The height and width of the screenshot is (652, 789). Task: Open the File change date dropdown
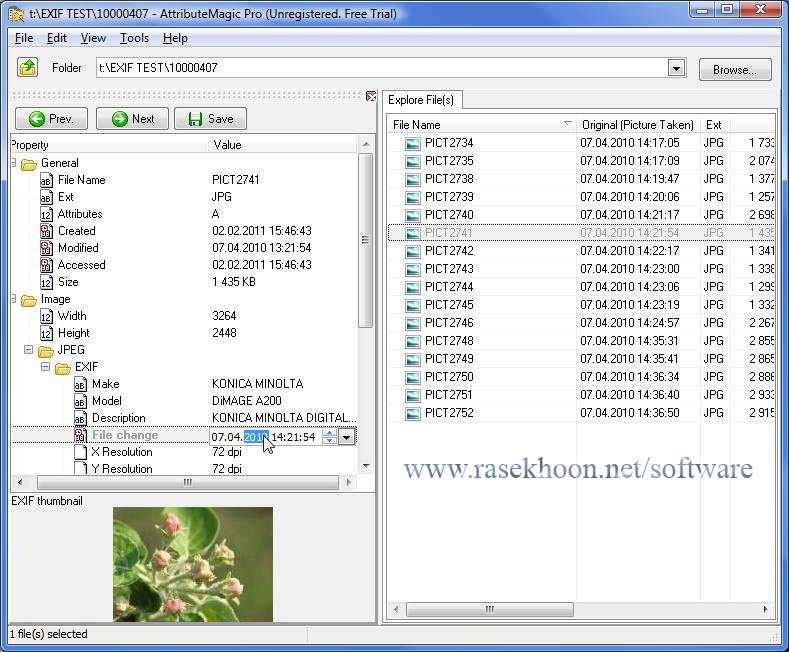[x=347, y=437]
